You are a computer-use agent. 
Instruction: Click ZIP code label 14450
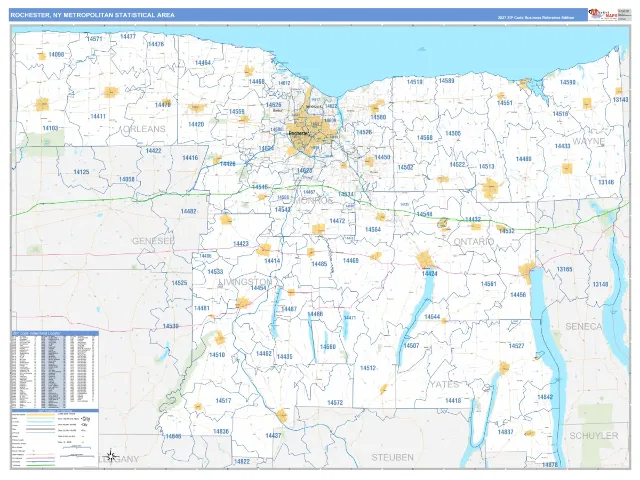point(382,157)
